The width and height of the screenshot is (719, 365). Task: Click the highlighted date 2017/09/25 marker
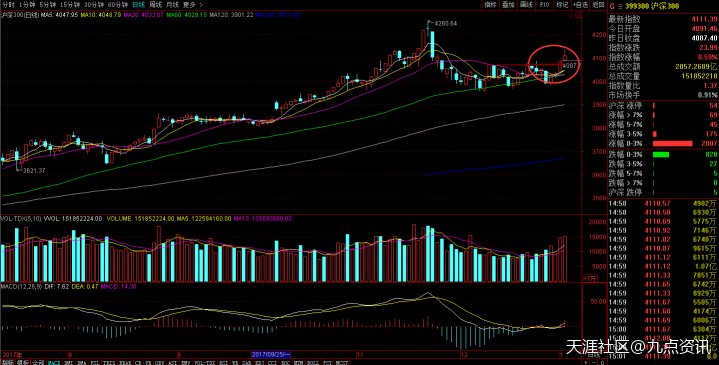point(271,354)
